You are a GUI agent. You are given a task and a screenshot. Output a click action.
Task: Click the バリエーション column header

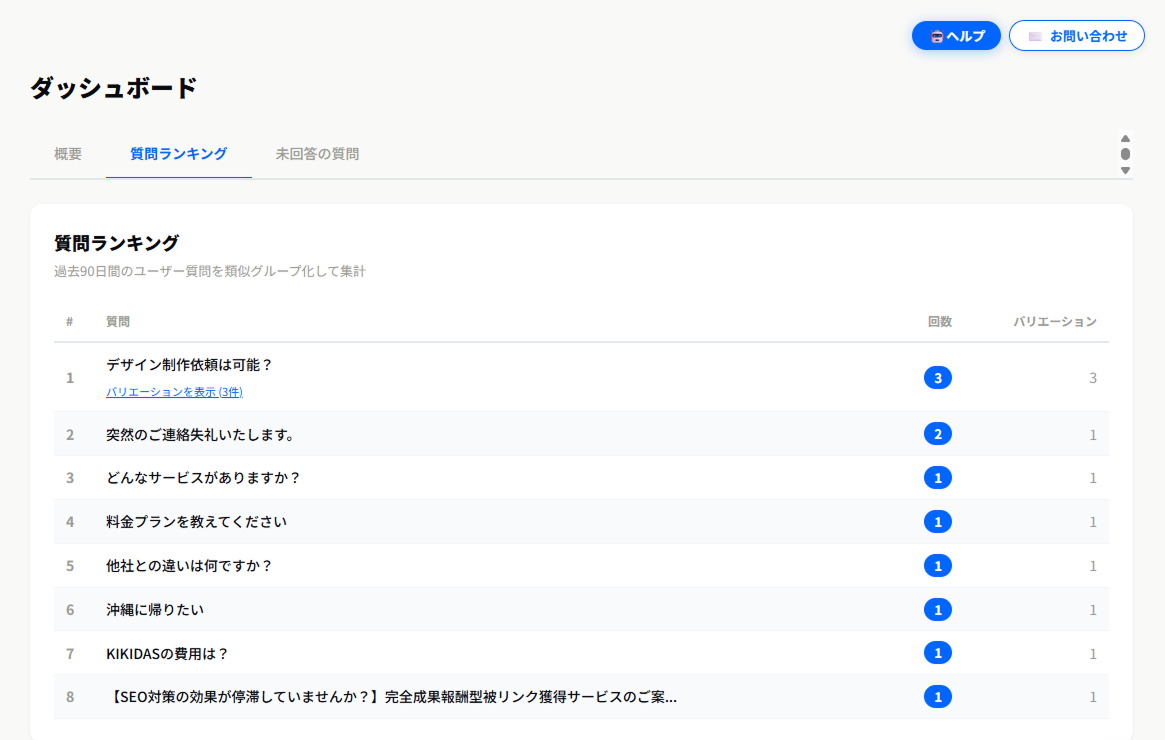tap(1055, 321)
